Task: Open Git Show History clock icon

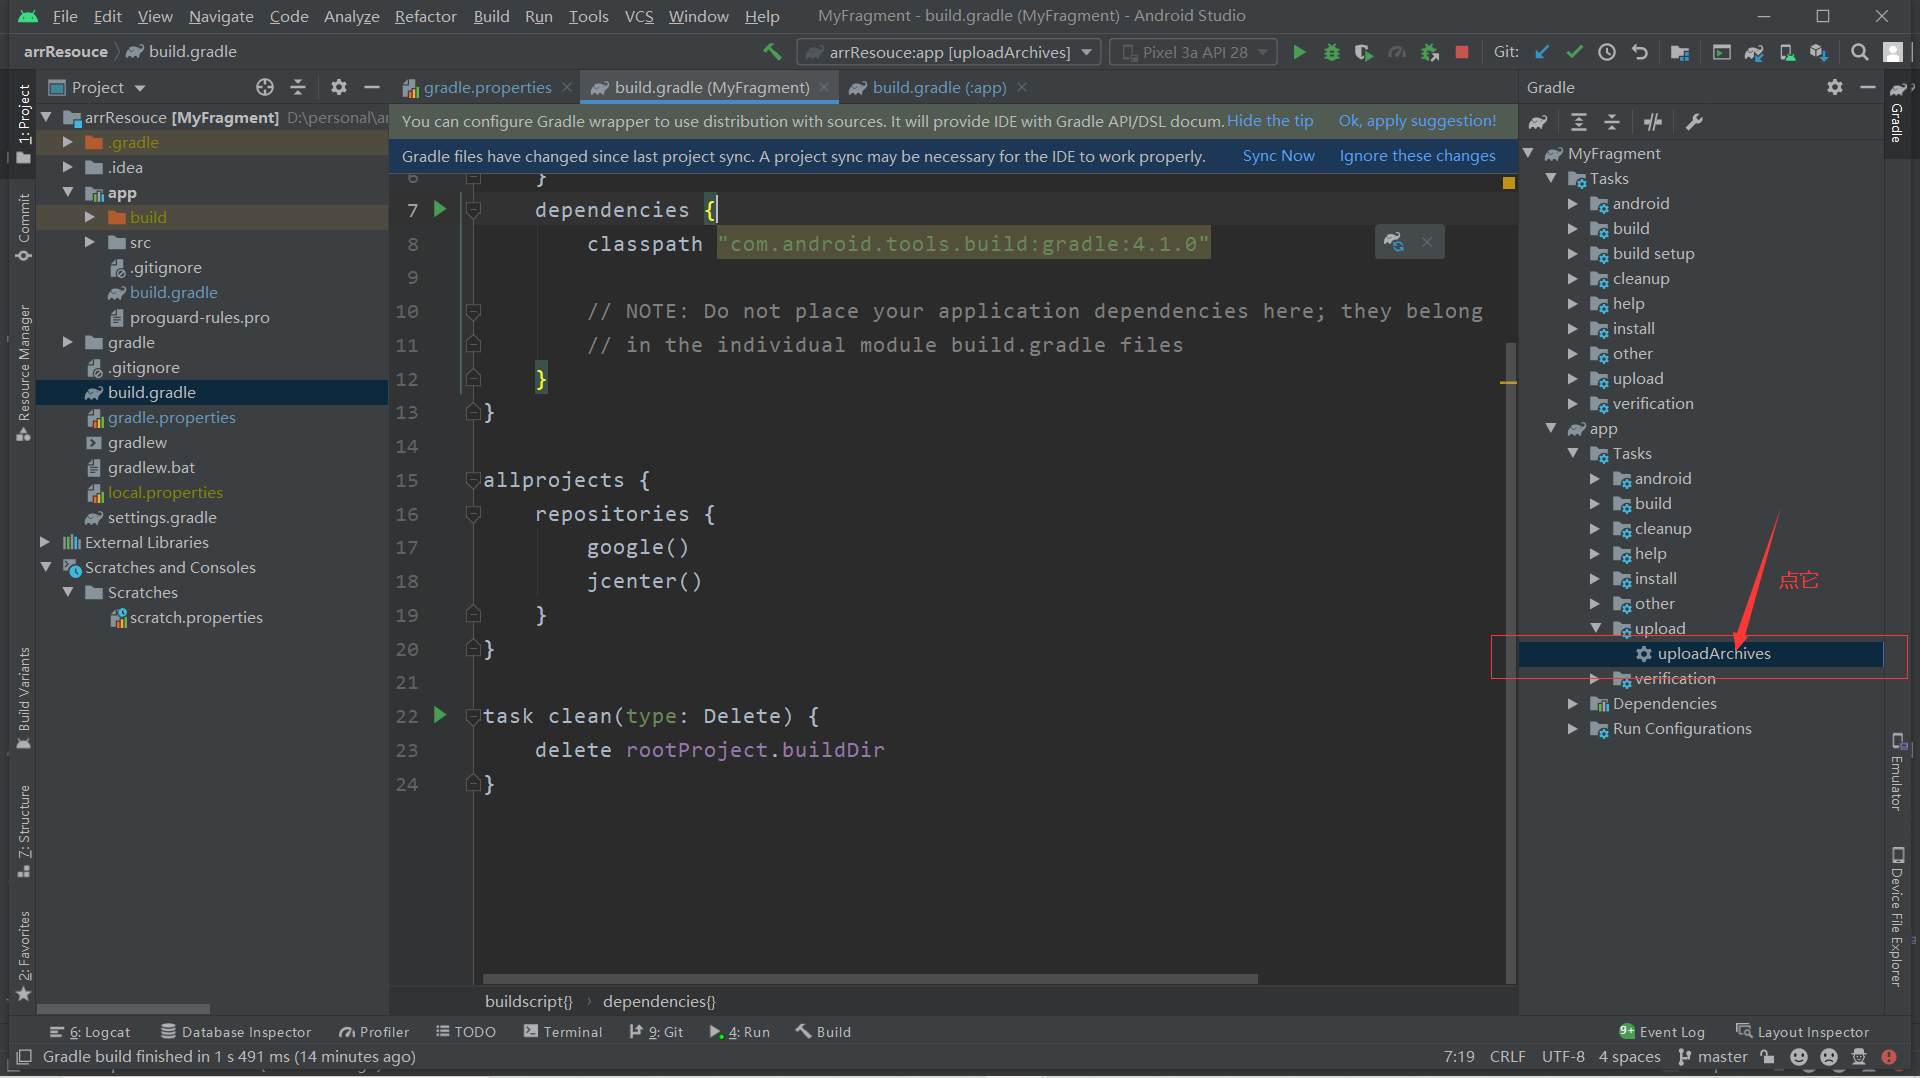Action: 1607,52
